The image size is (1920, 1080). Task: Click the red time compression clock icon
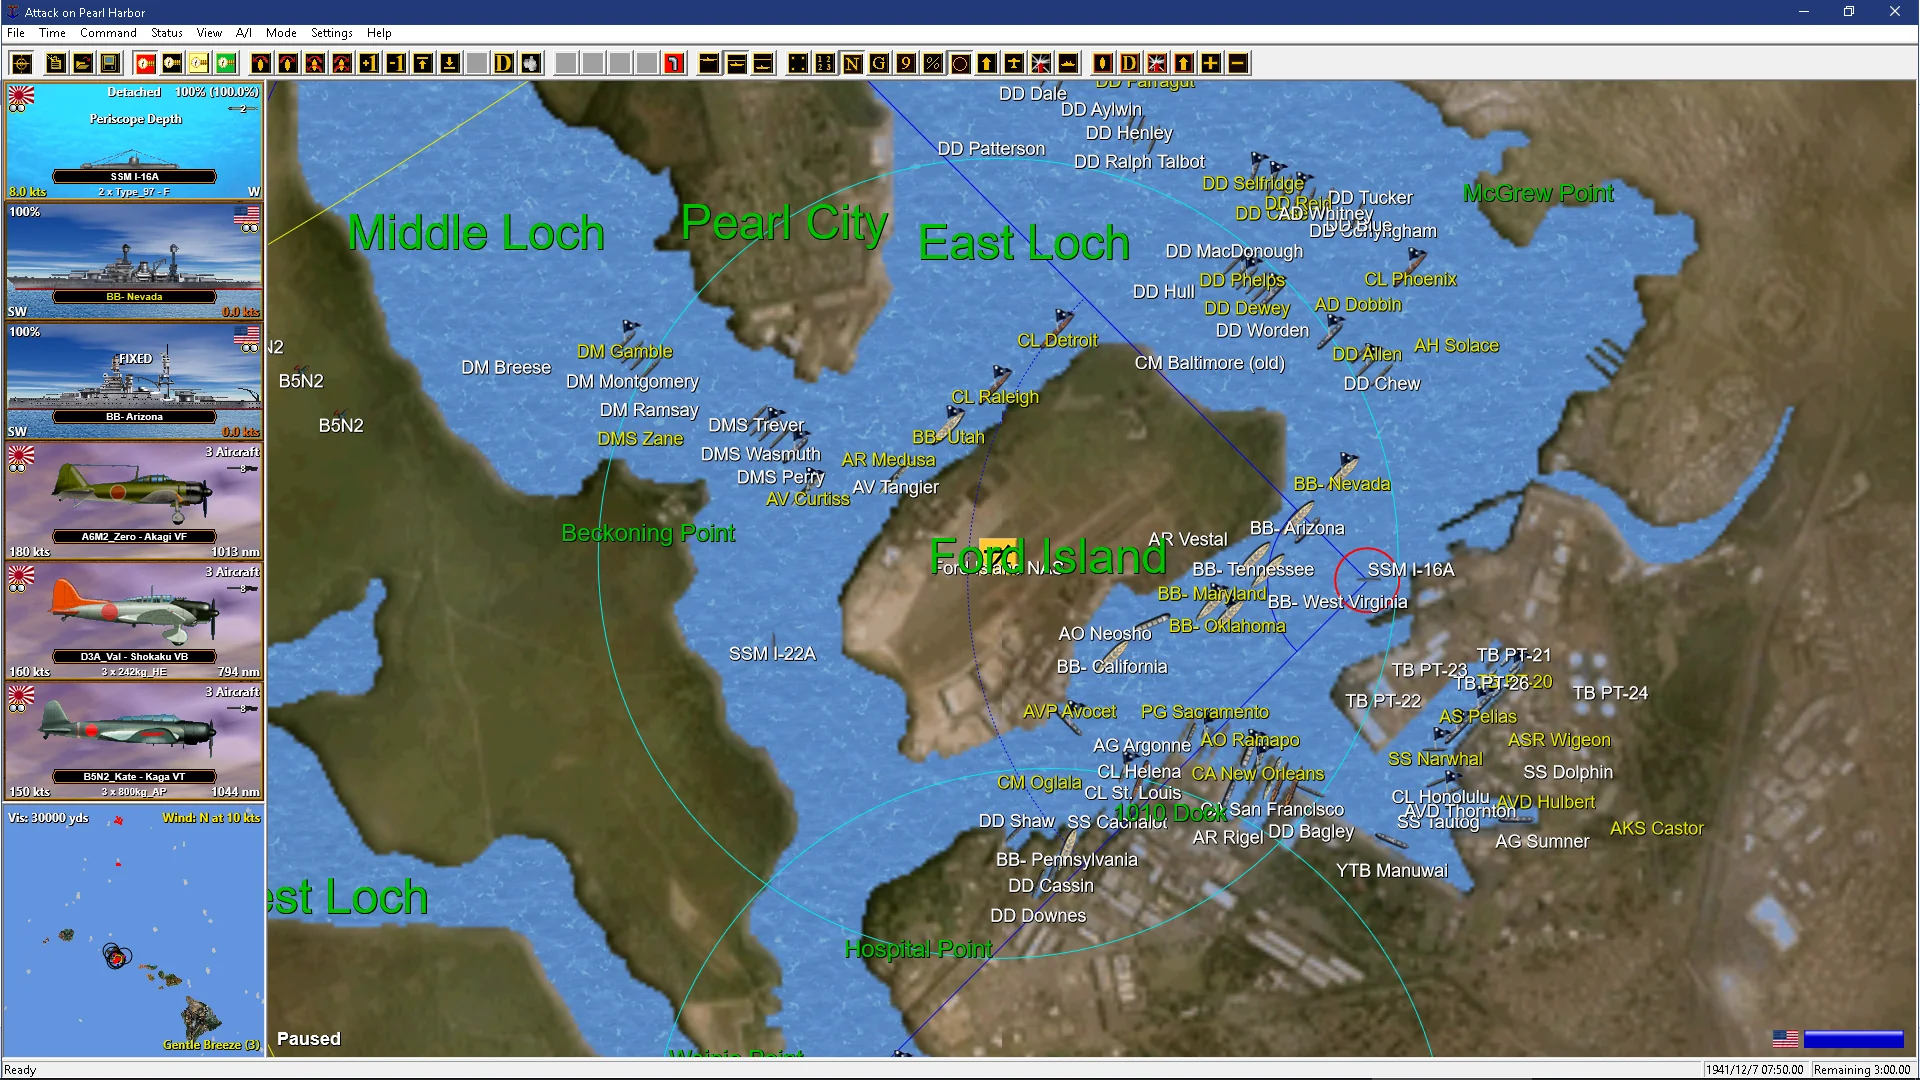point(145,64)
